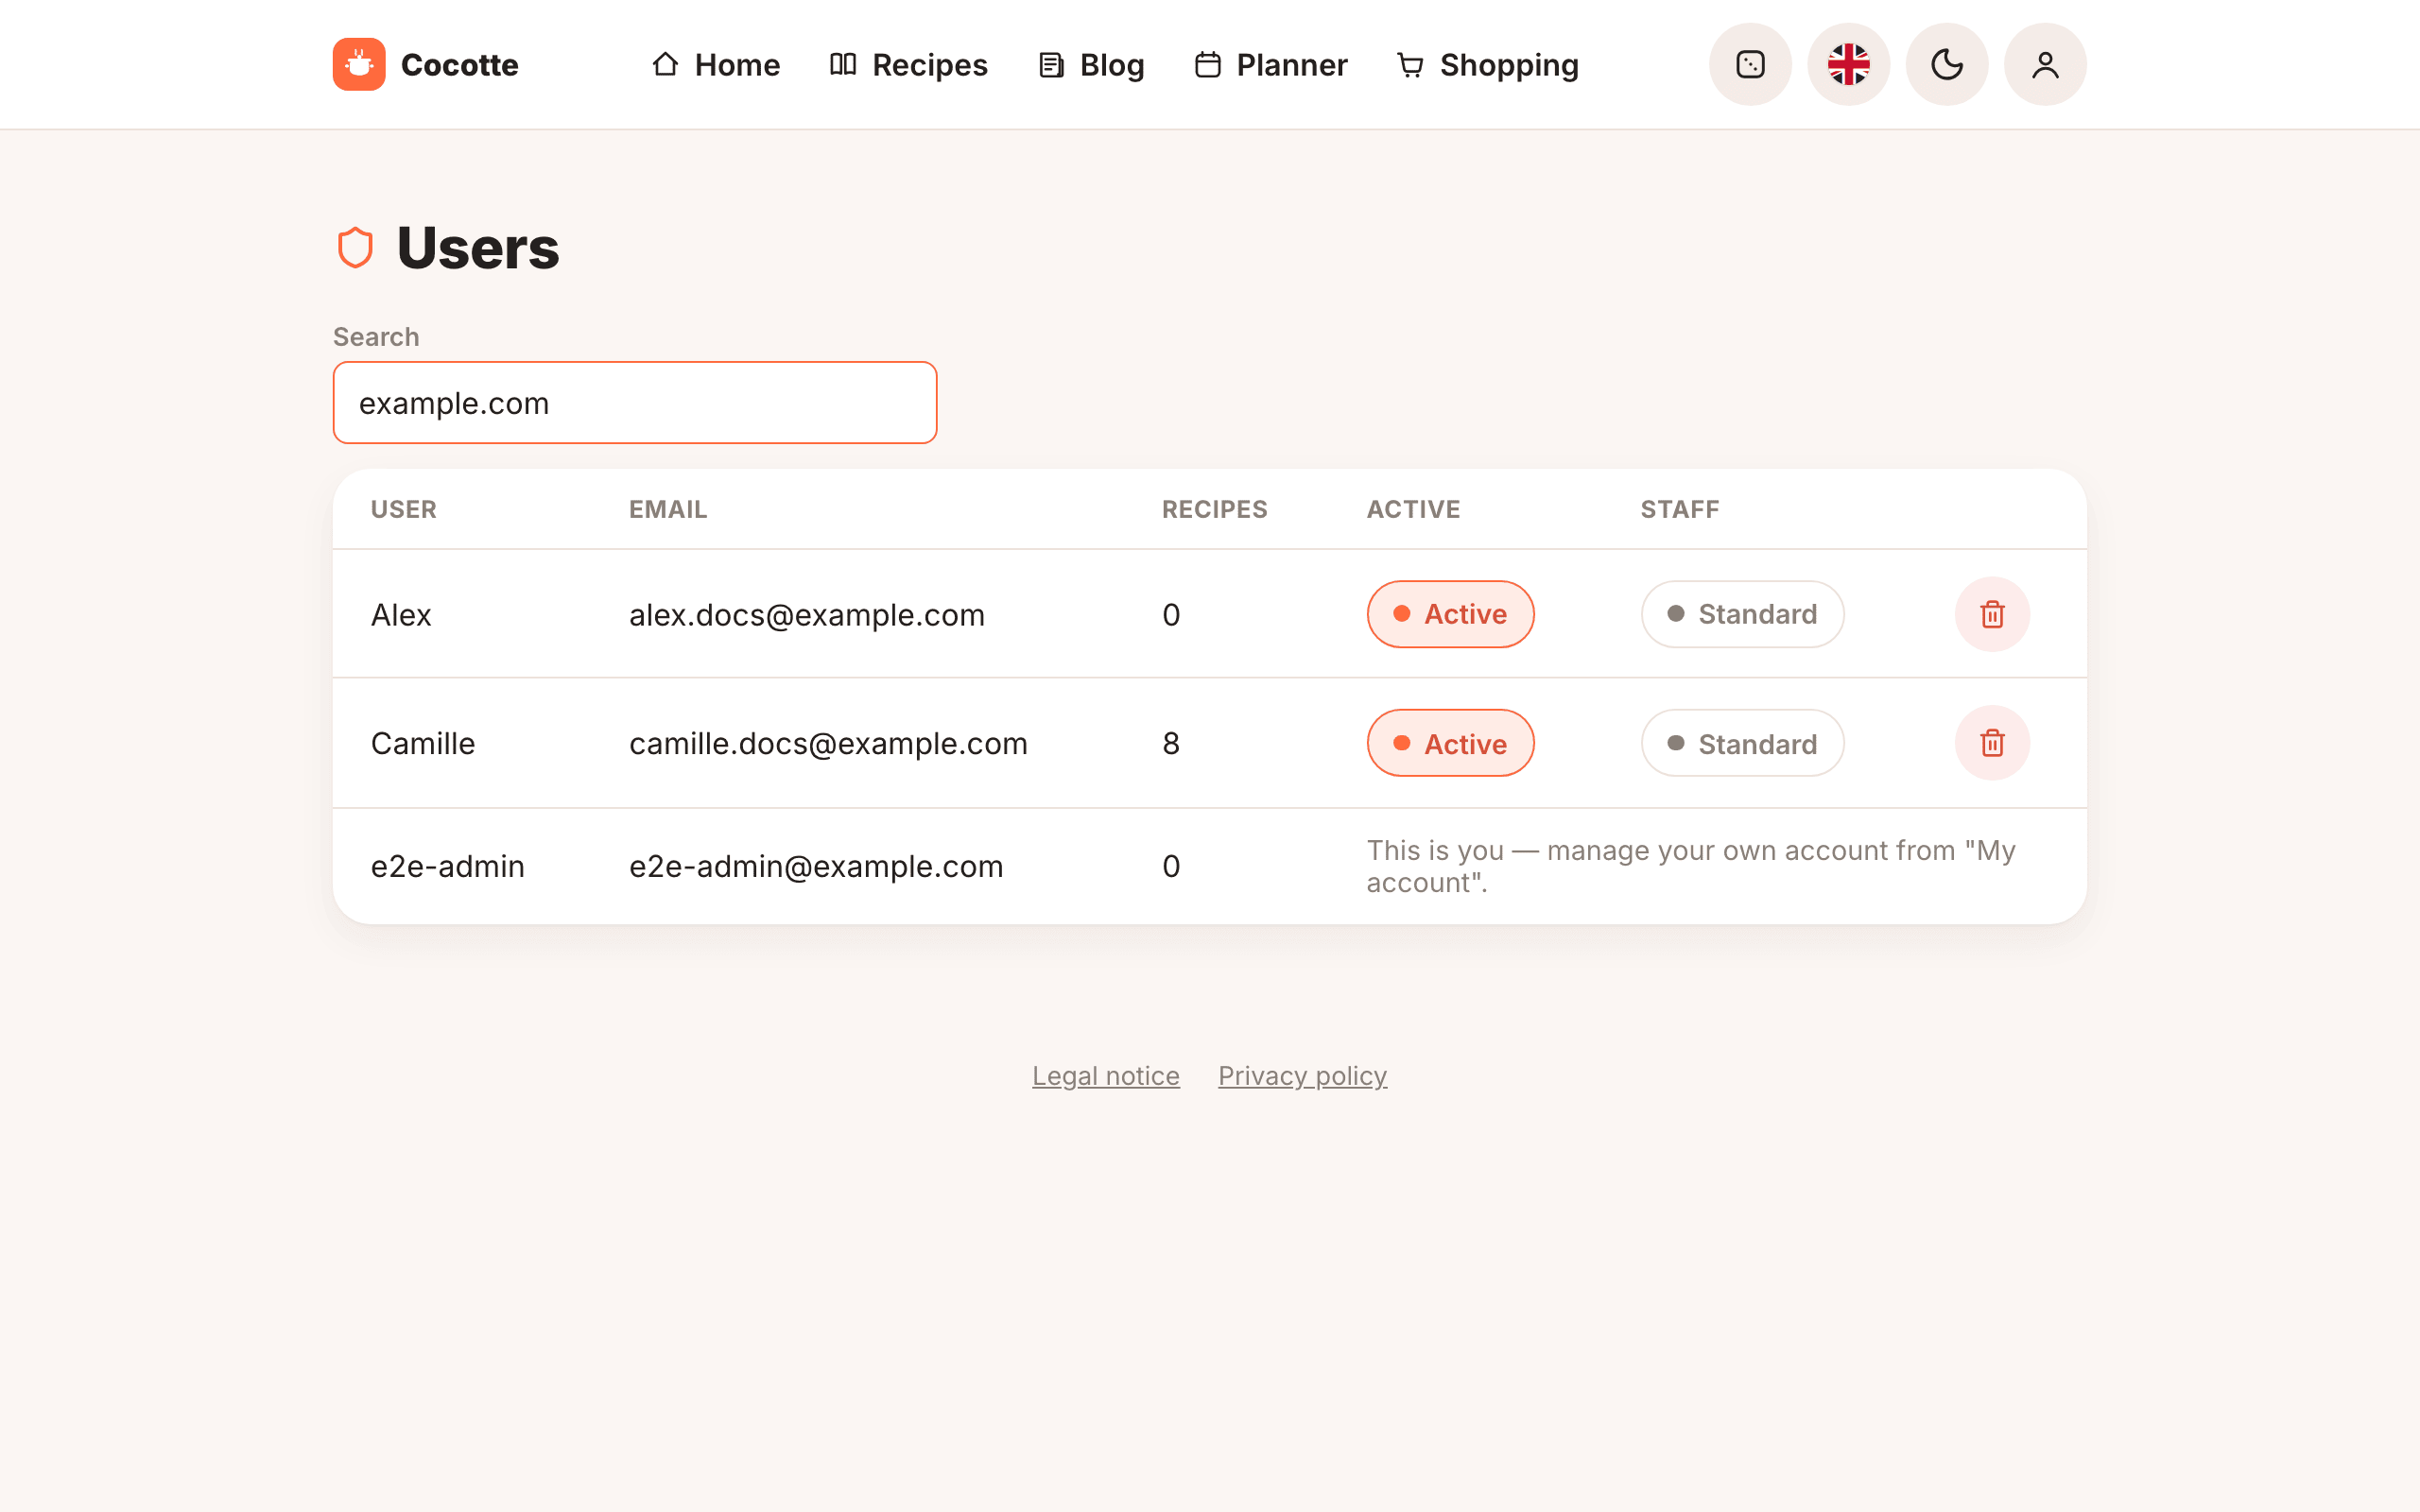Select e2e-admin@example.com email cell
The image size is (2420, 1512).
pos(816,866)
